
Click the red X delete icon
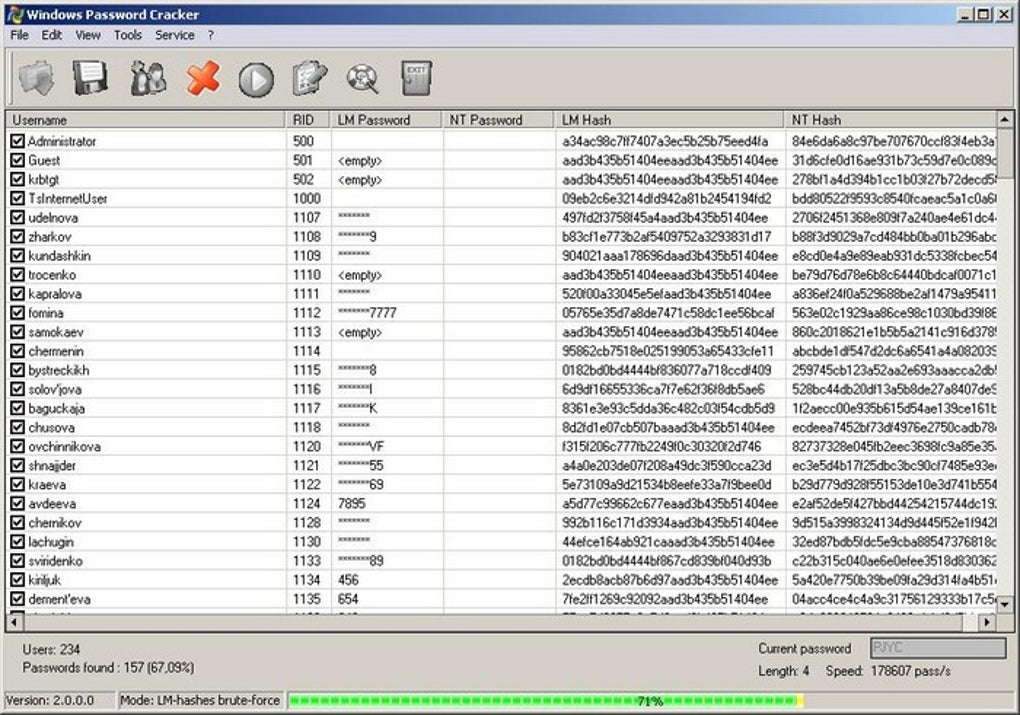[x=203, y=79]
